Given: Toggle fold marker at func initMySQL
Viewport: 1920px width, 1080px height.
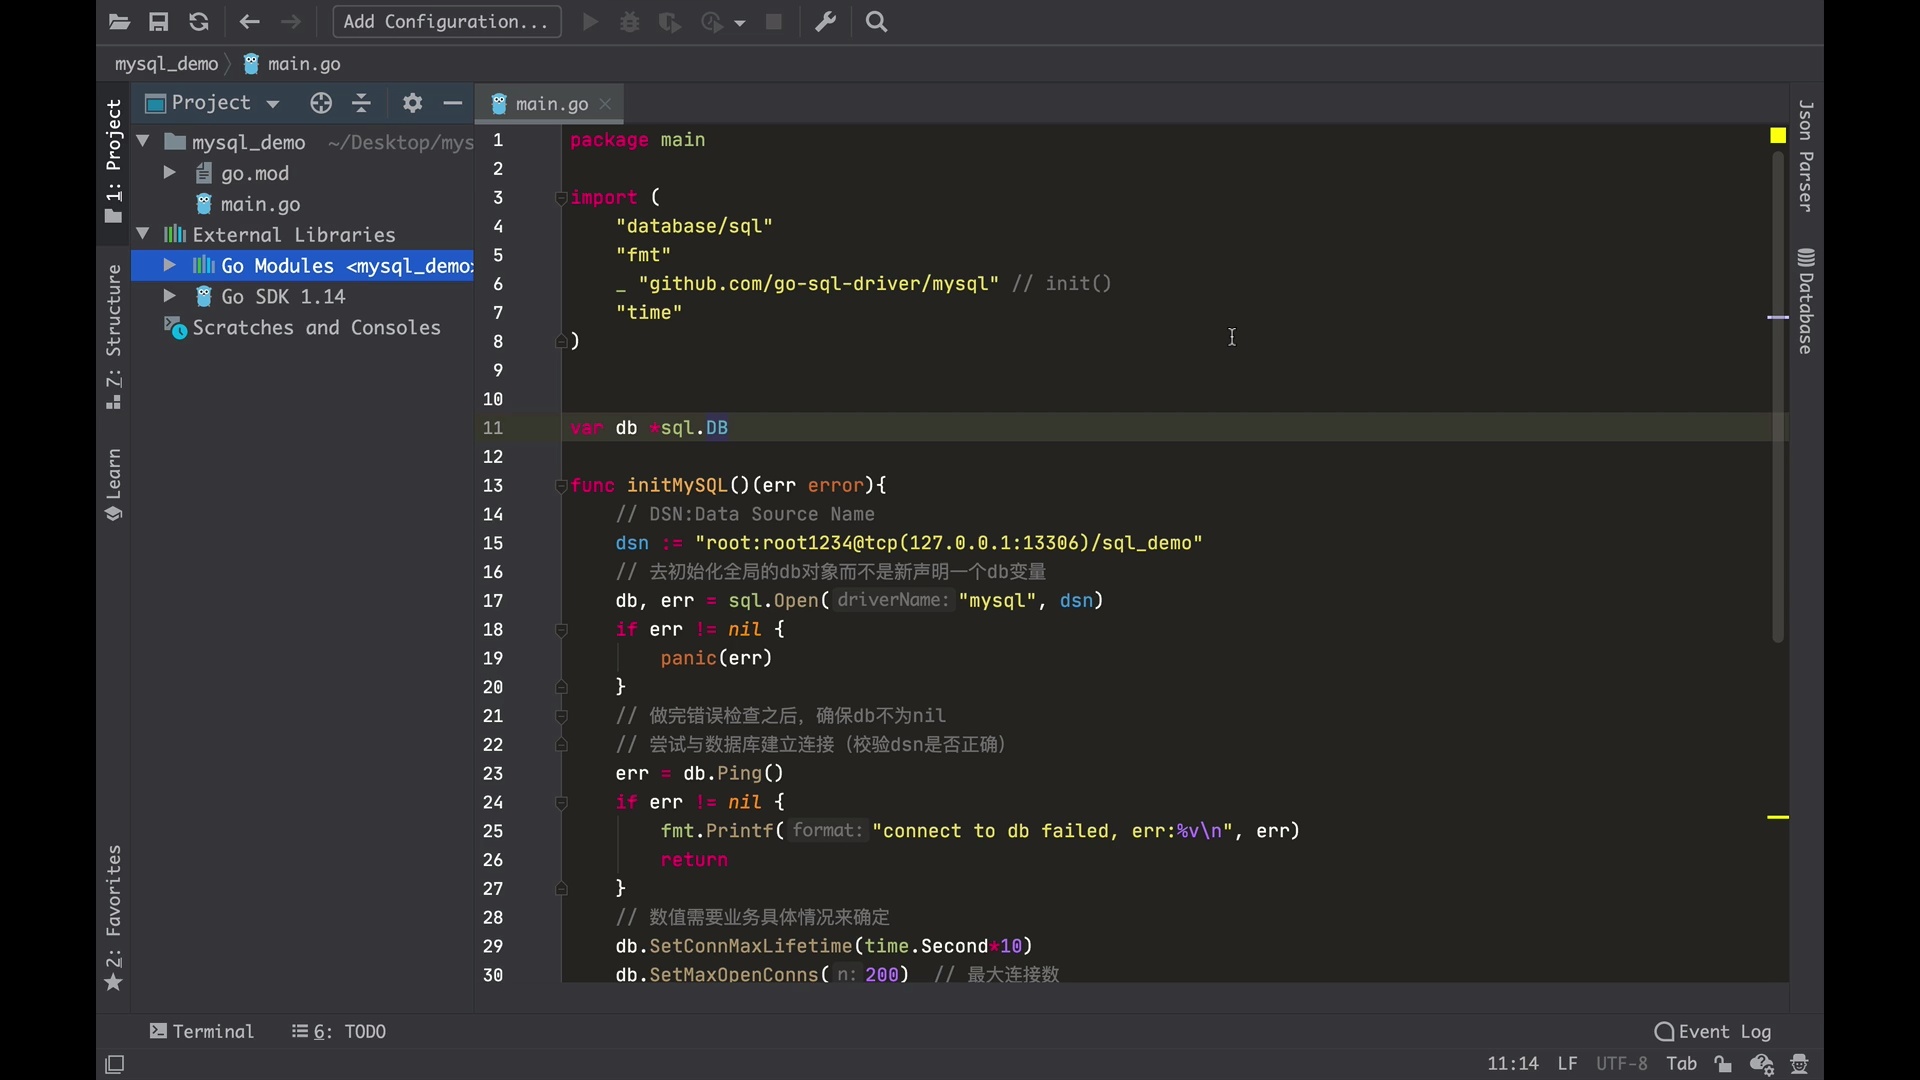Looking at the screenshot, I should (561, 486).
